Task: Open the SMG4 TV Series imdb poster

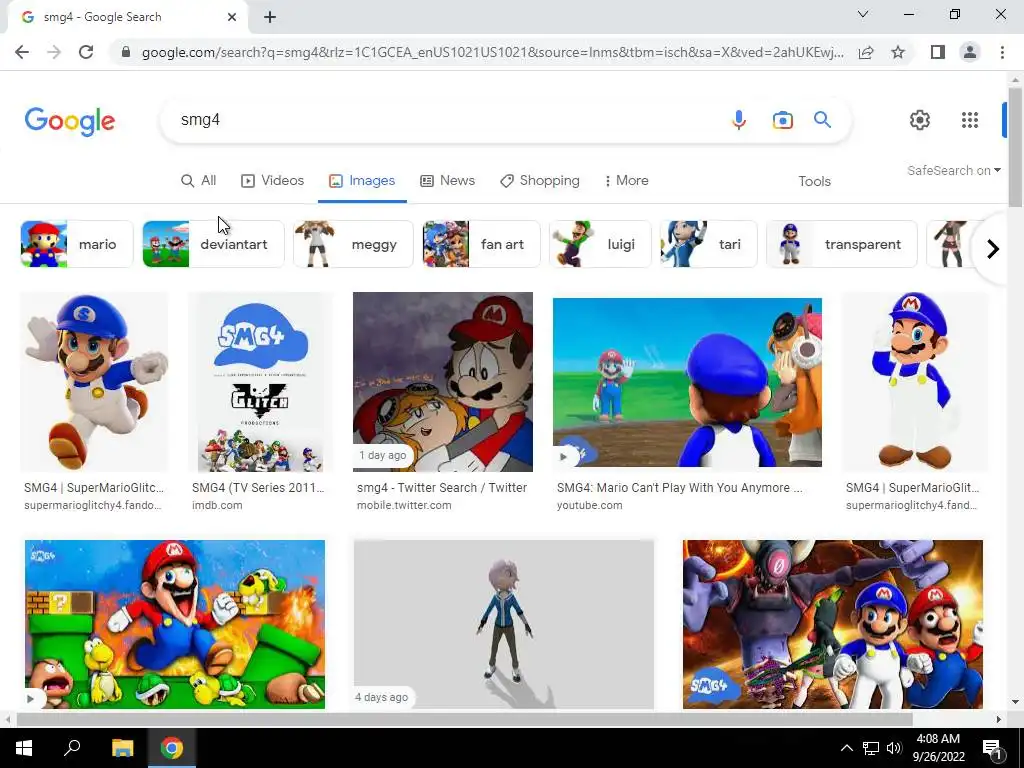Action: pyautogui.click(x=261, y=382)
